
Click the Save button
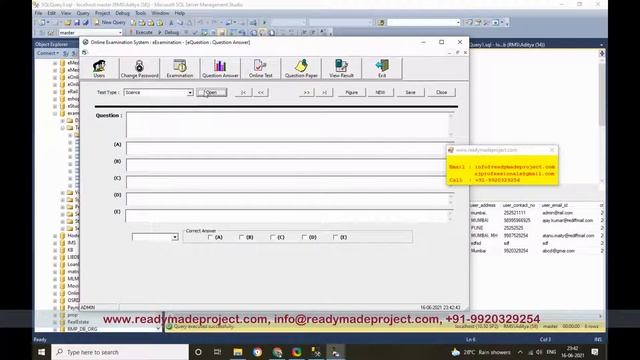(x=410, y=93)
